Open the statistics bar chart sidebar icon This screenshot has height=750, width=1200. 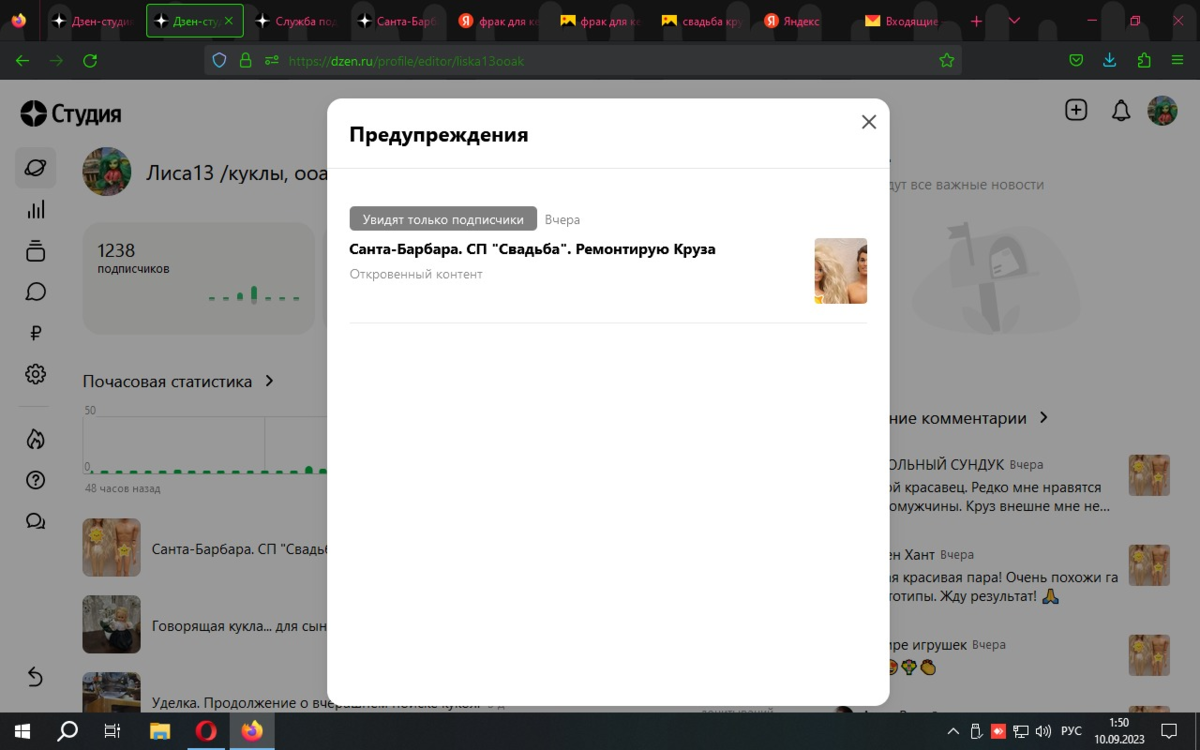click(35, 210)
